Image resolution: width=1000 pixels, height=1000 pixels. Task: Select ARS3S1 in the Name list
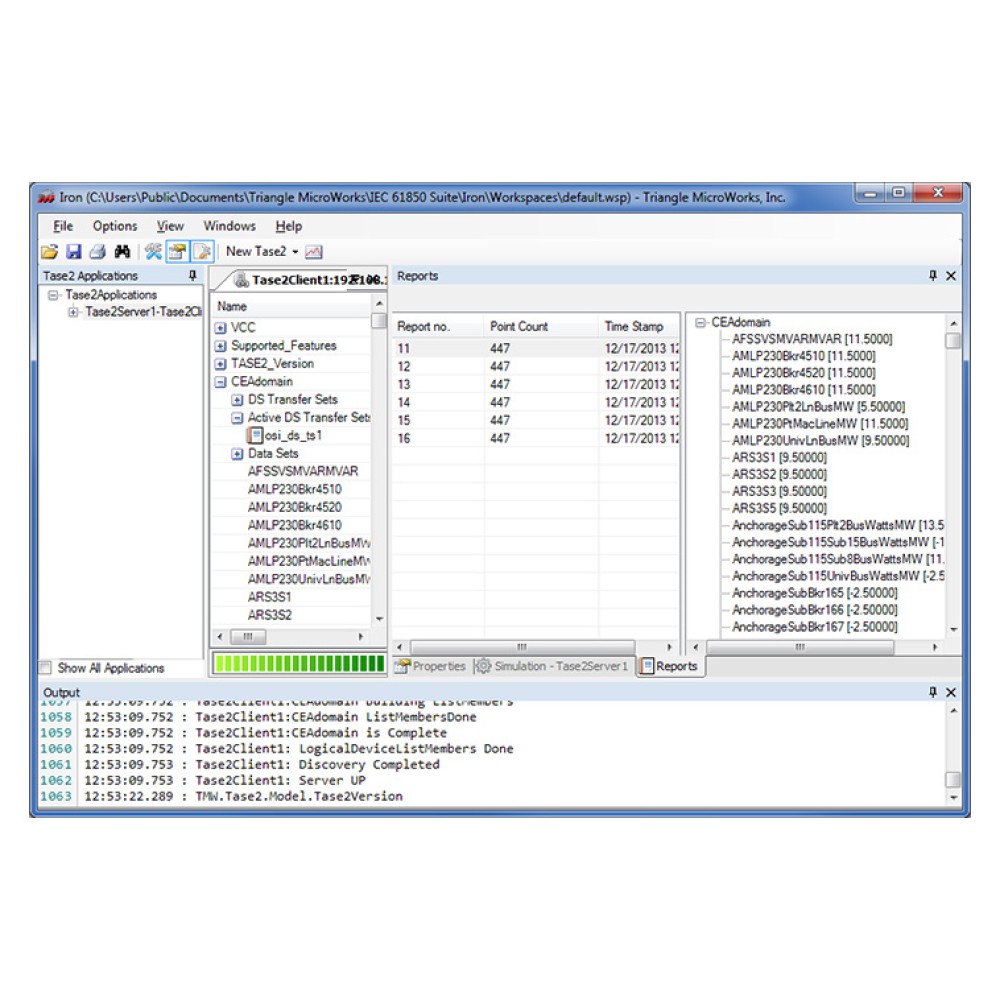click(x=269, y=597)
